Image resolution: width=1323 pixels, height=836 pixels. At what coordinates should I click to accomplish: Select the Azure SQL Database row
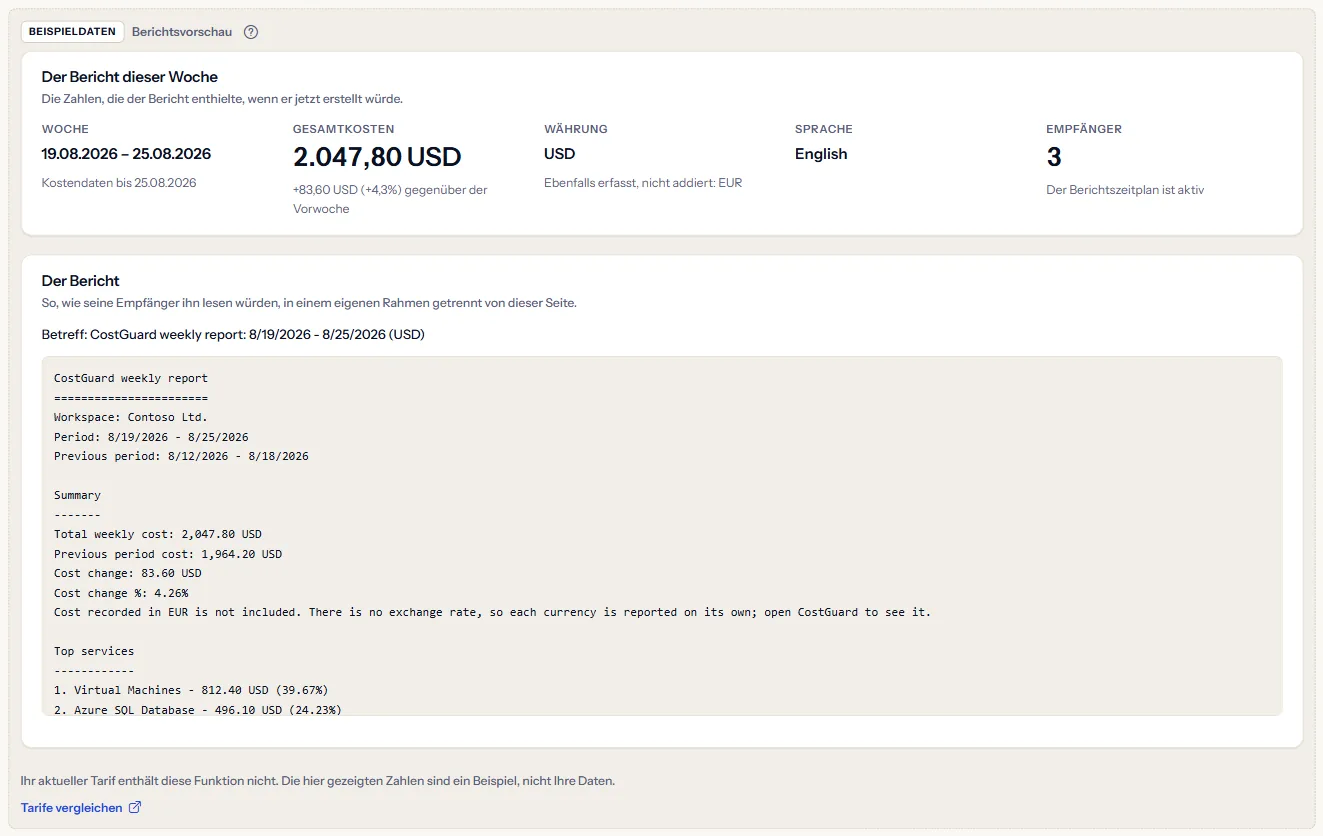tap(198, 709)
